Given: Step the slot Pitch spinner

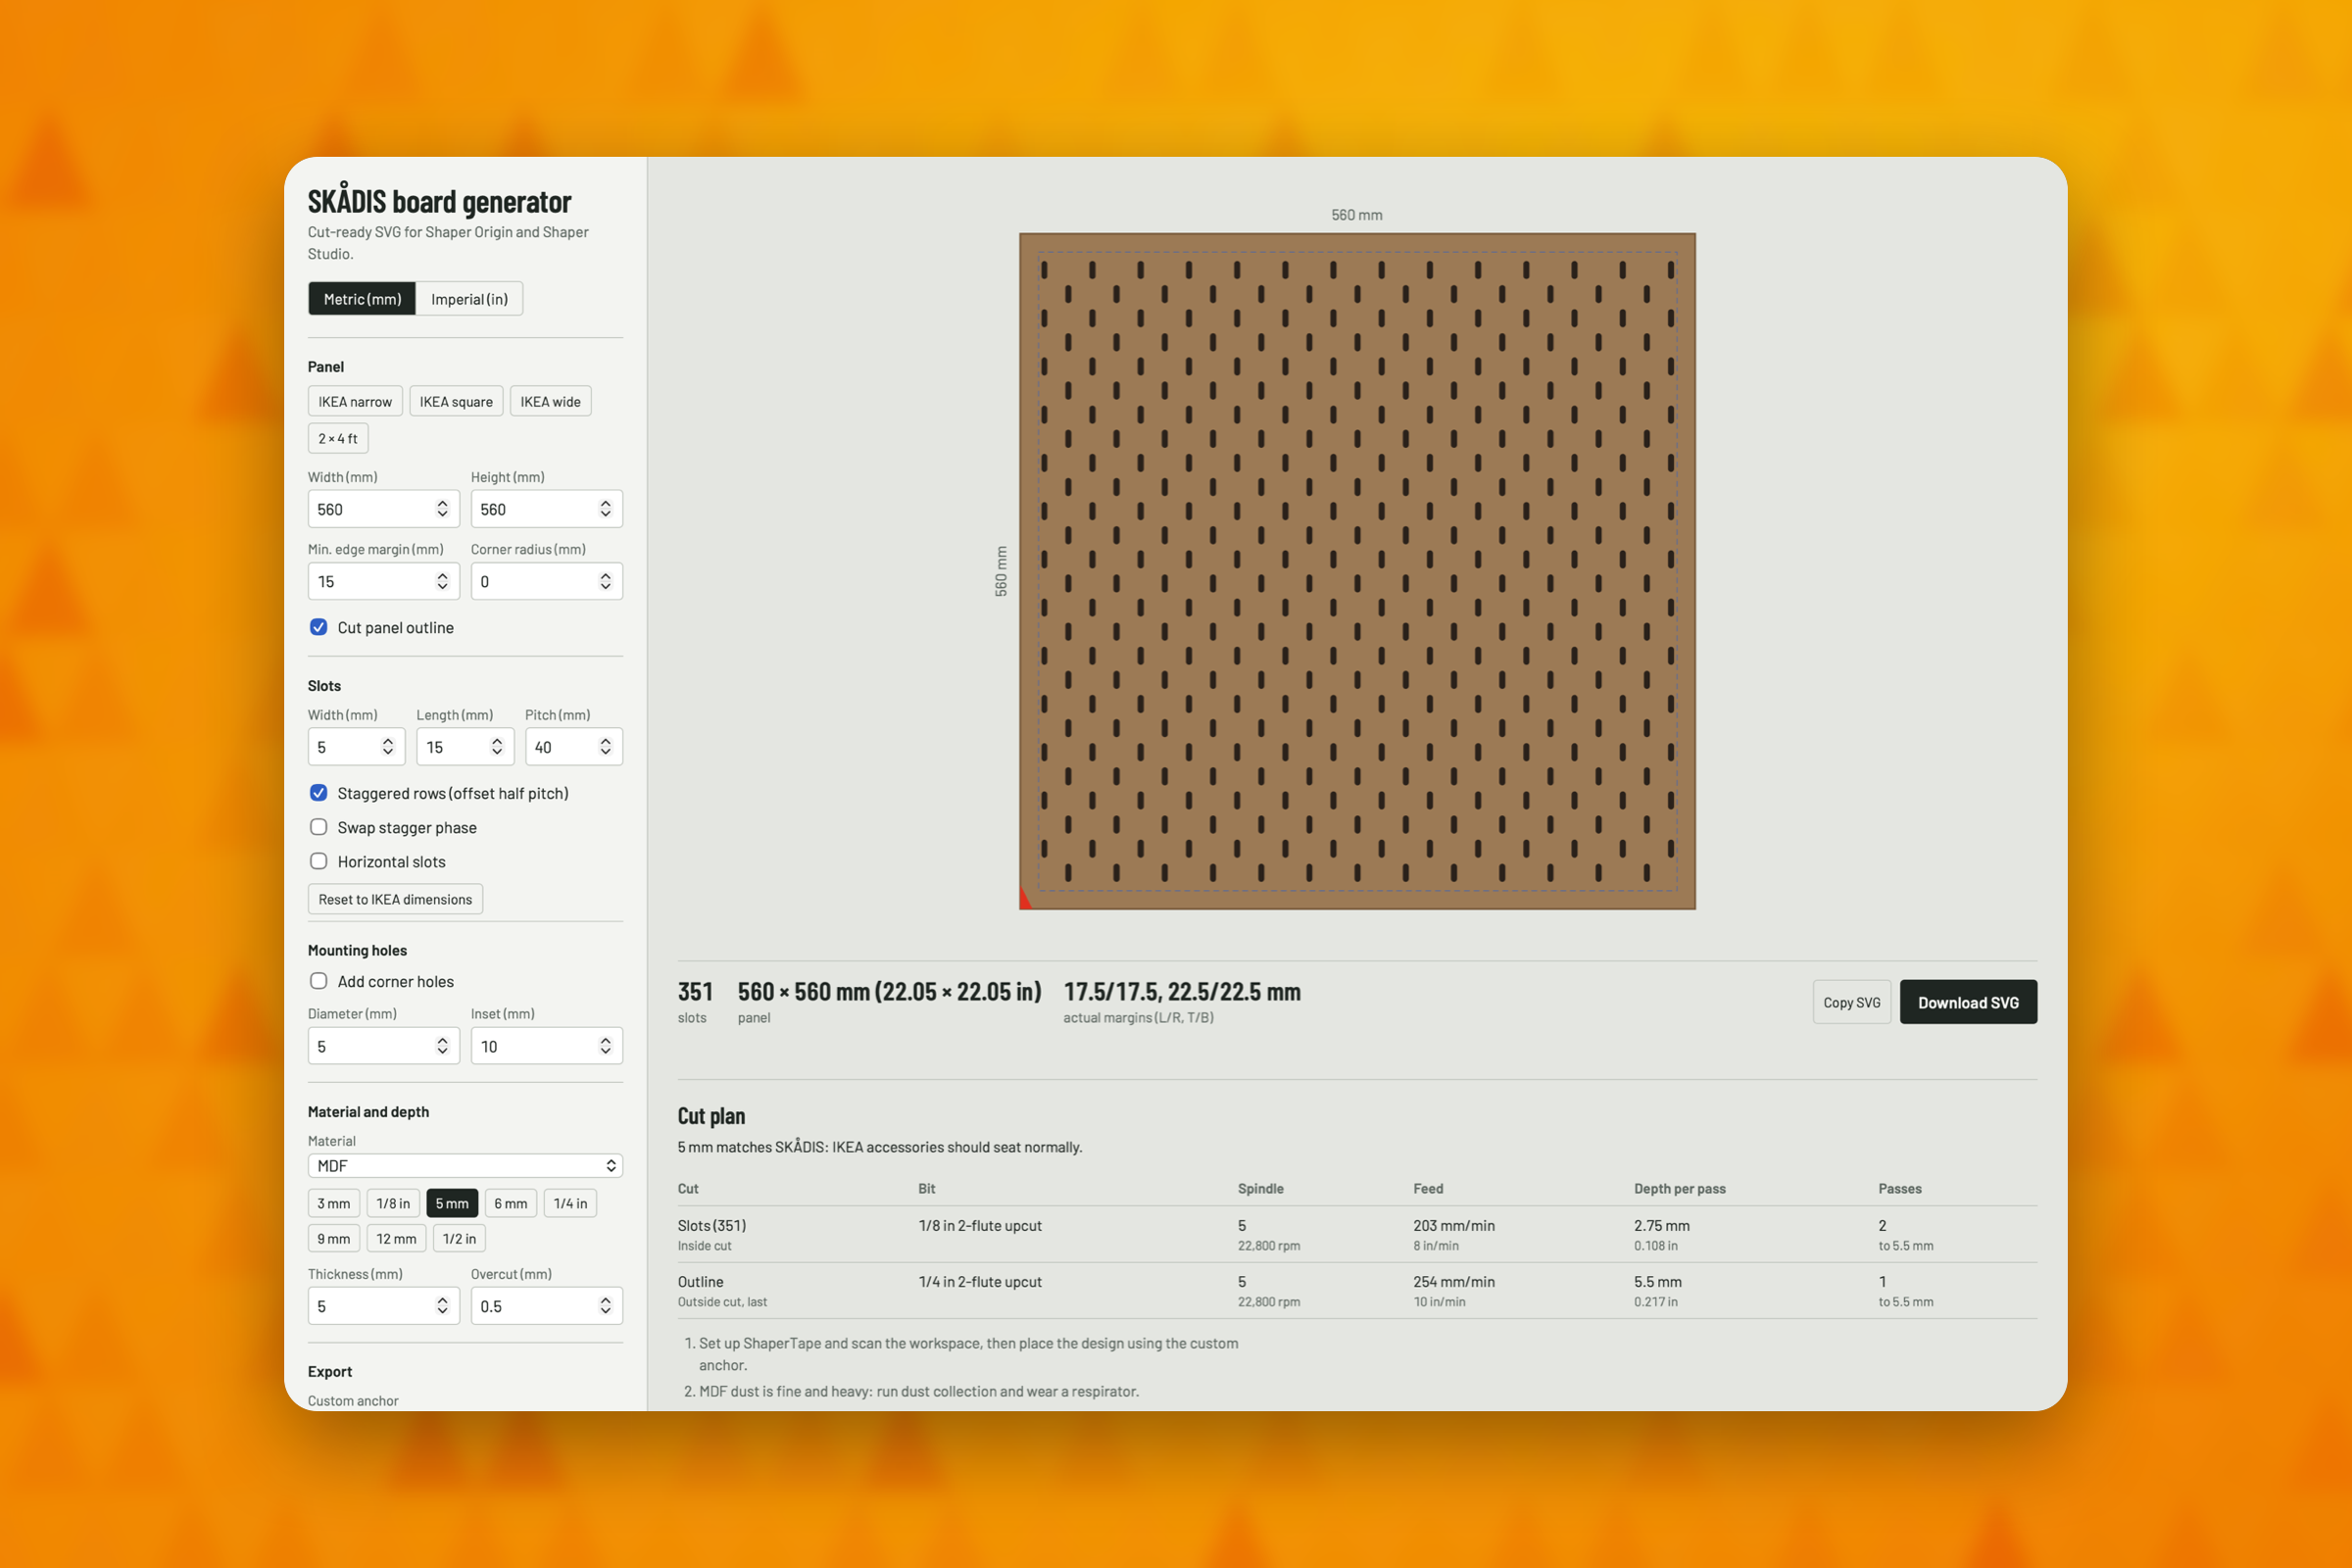Looking at the screenshot, I should coord(605,747).
